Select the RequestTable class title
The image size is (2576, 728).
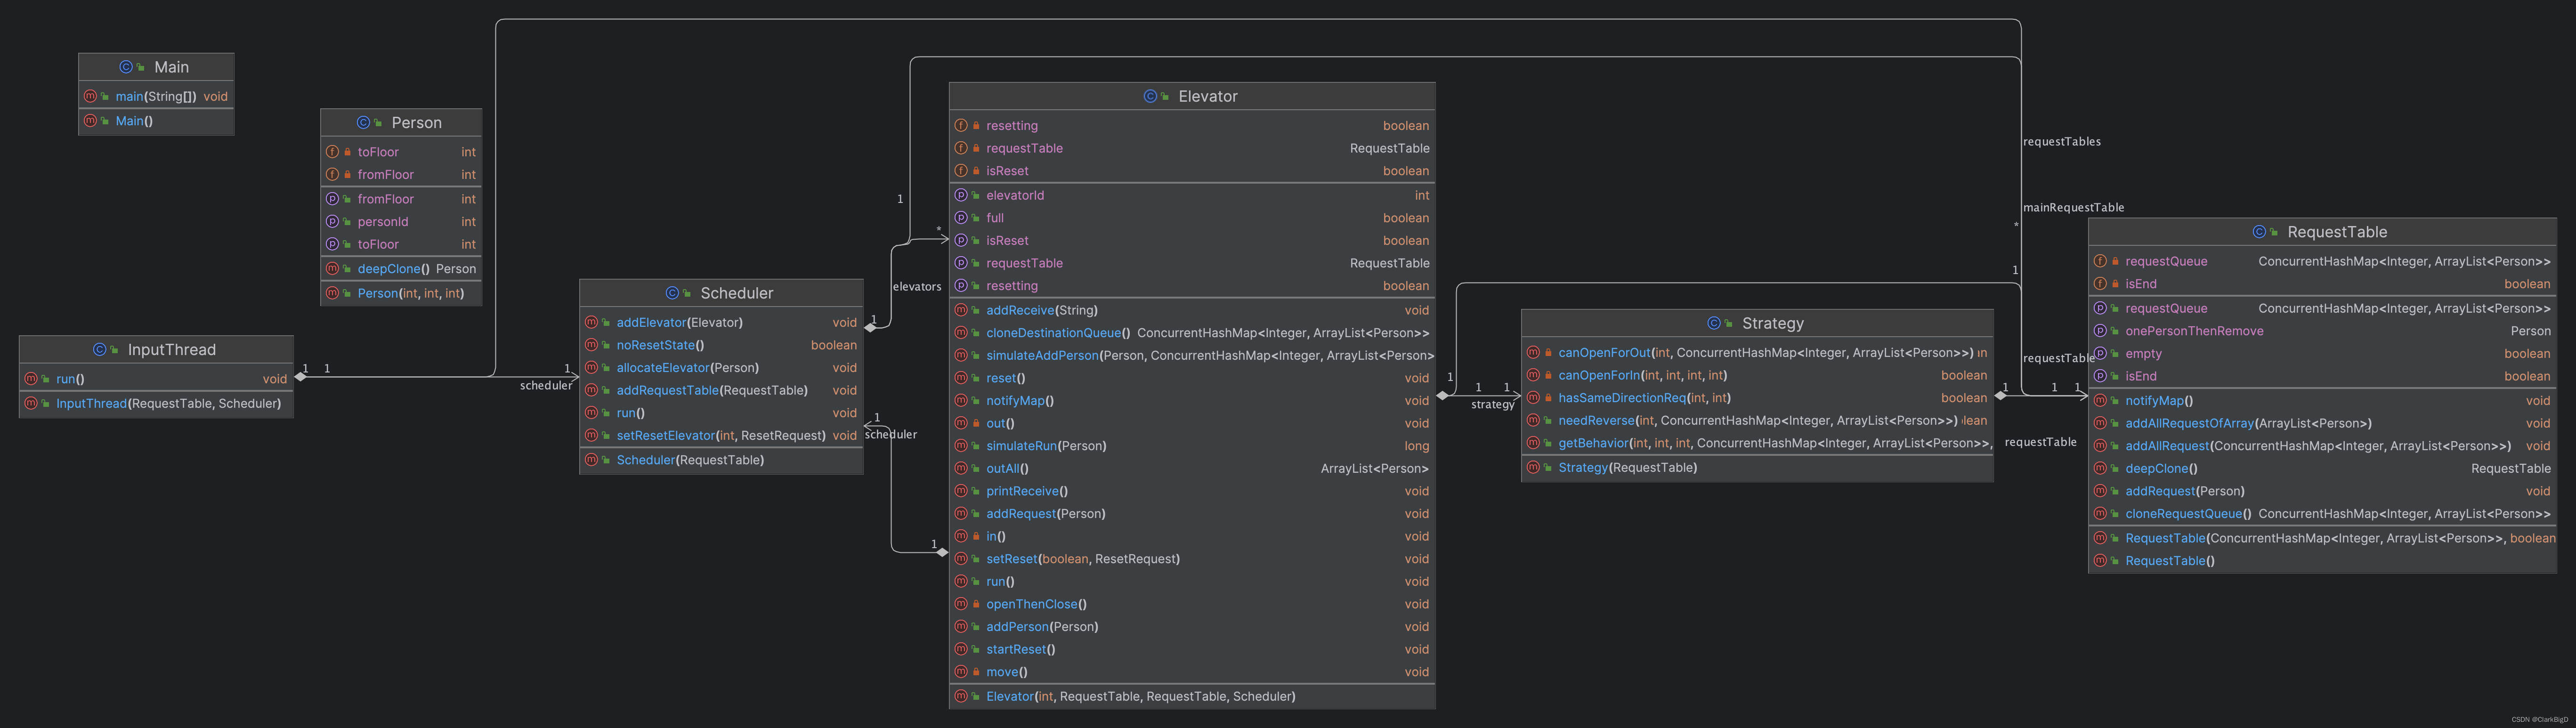coord(2337,232)
